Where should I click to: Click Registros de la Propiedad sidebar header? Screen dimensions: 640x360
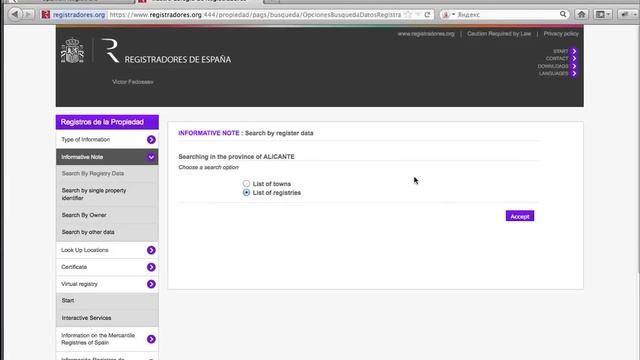[x=107, y=122]
